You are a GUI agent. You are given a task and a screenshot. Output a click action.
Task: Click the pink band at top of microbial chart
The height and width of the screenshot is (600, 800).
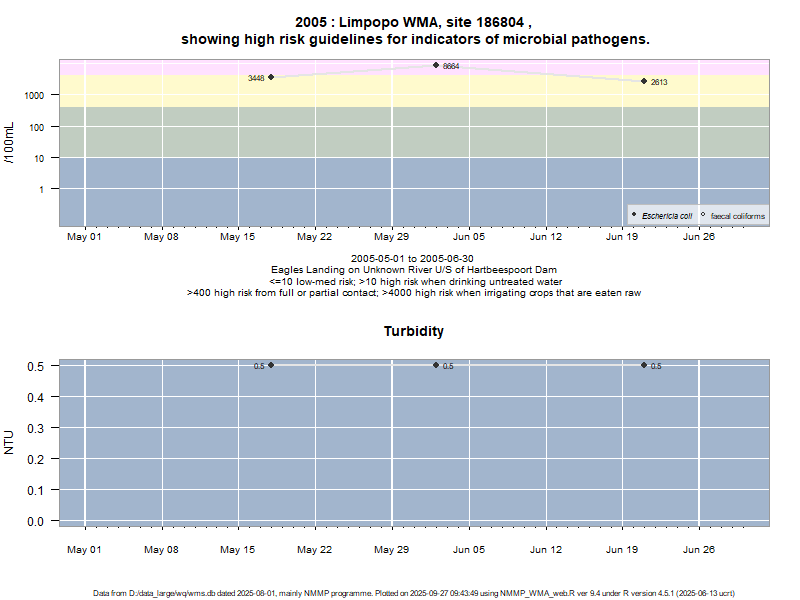point(150,65)
